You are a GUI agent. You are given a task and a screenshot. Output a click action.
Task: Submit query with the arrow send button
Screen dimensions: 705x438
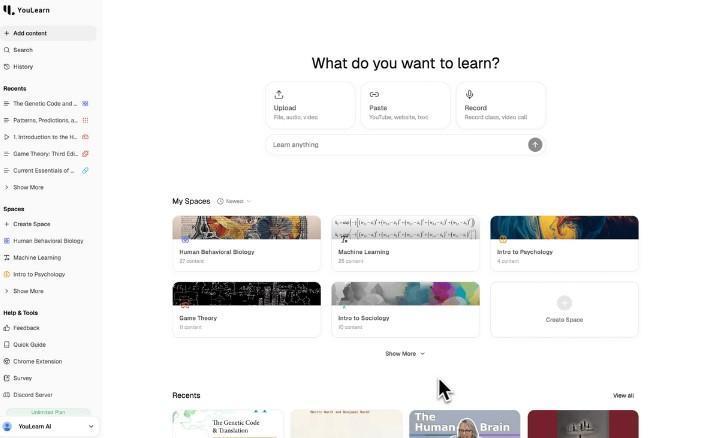535,145
